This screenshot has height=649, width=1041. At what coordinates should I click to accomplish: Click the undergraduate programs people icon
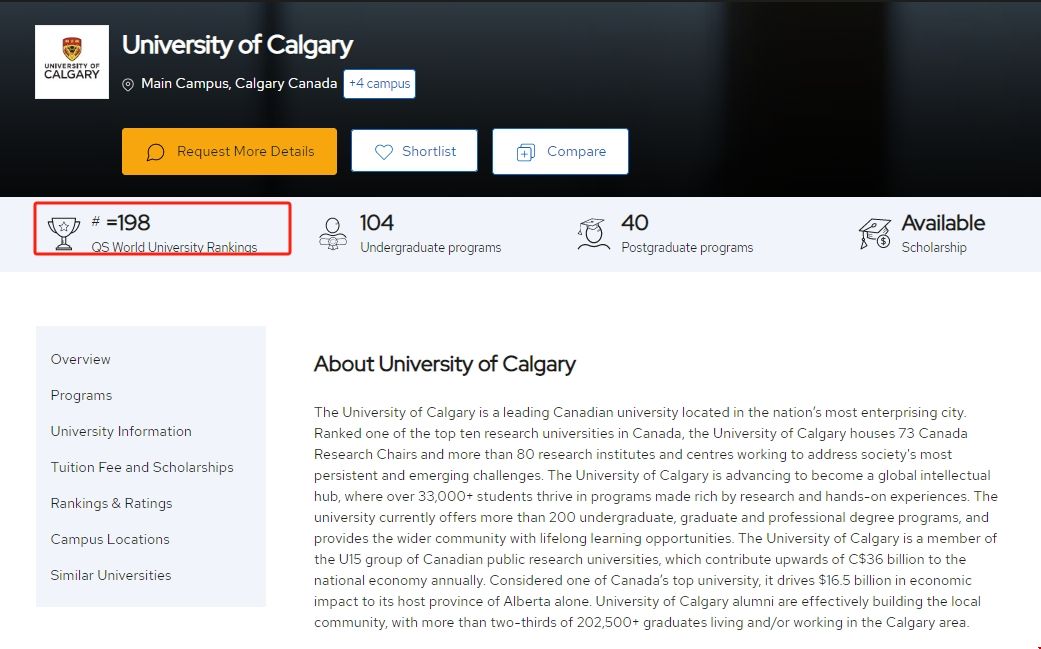pos(333,232)
